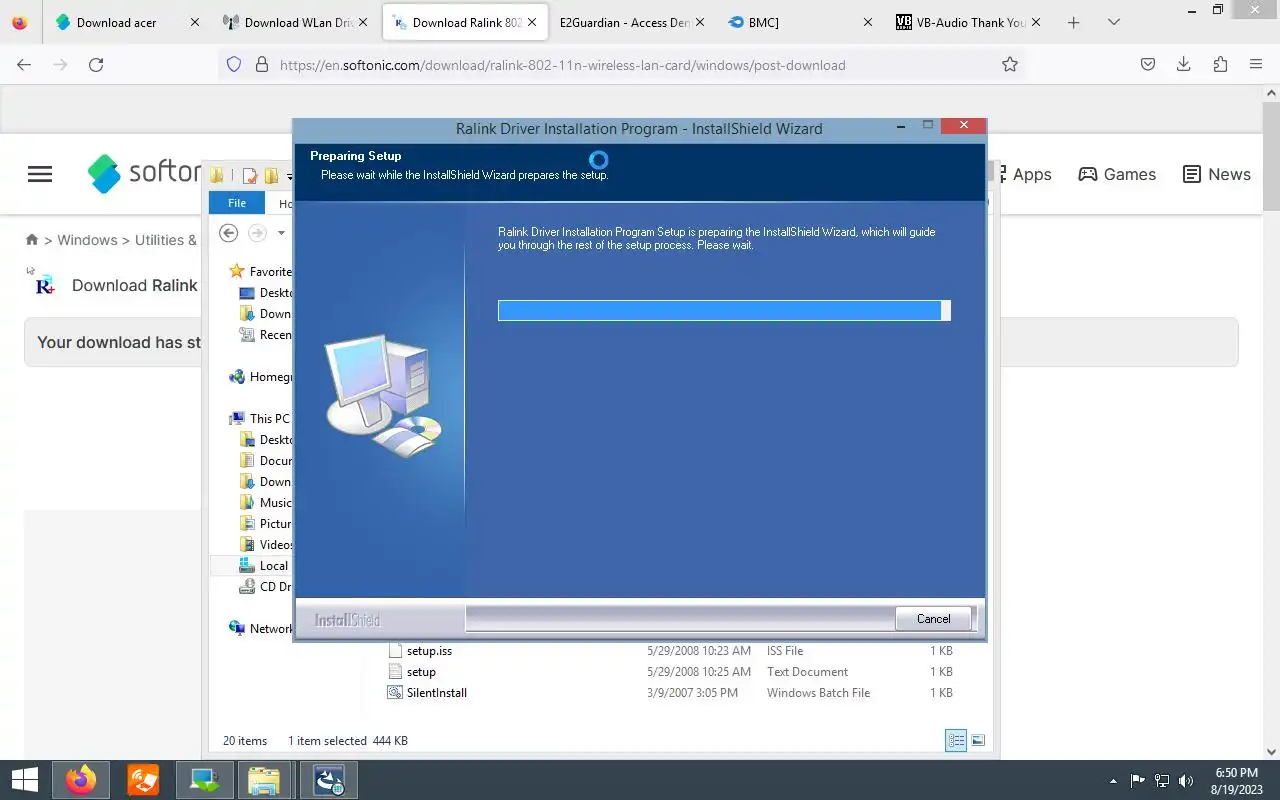The image size is (1280, 800).
Task: Select Favorites in Explorer navigation pane
Action: [260, 271]
